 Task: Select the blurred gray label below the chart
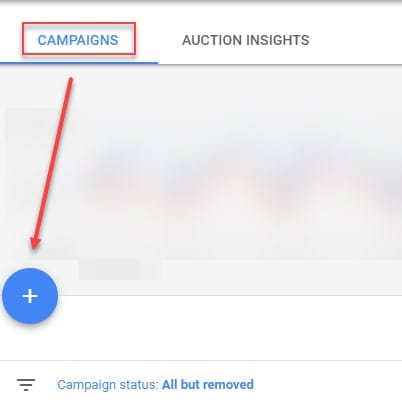[x=120, y=270]
